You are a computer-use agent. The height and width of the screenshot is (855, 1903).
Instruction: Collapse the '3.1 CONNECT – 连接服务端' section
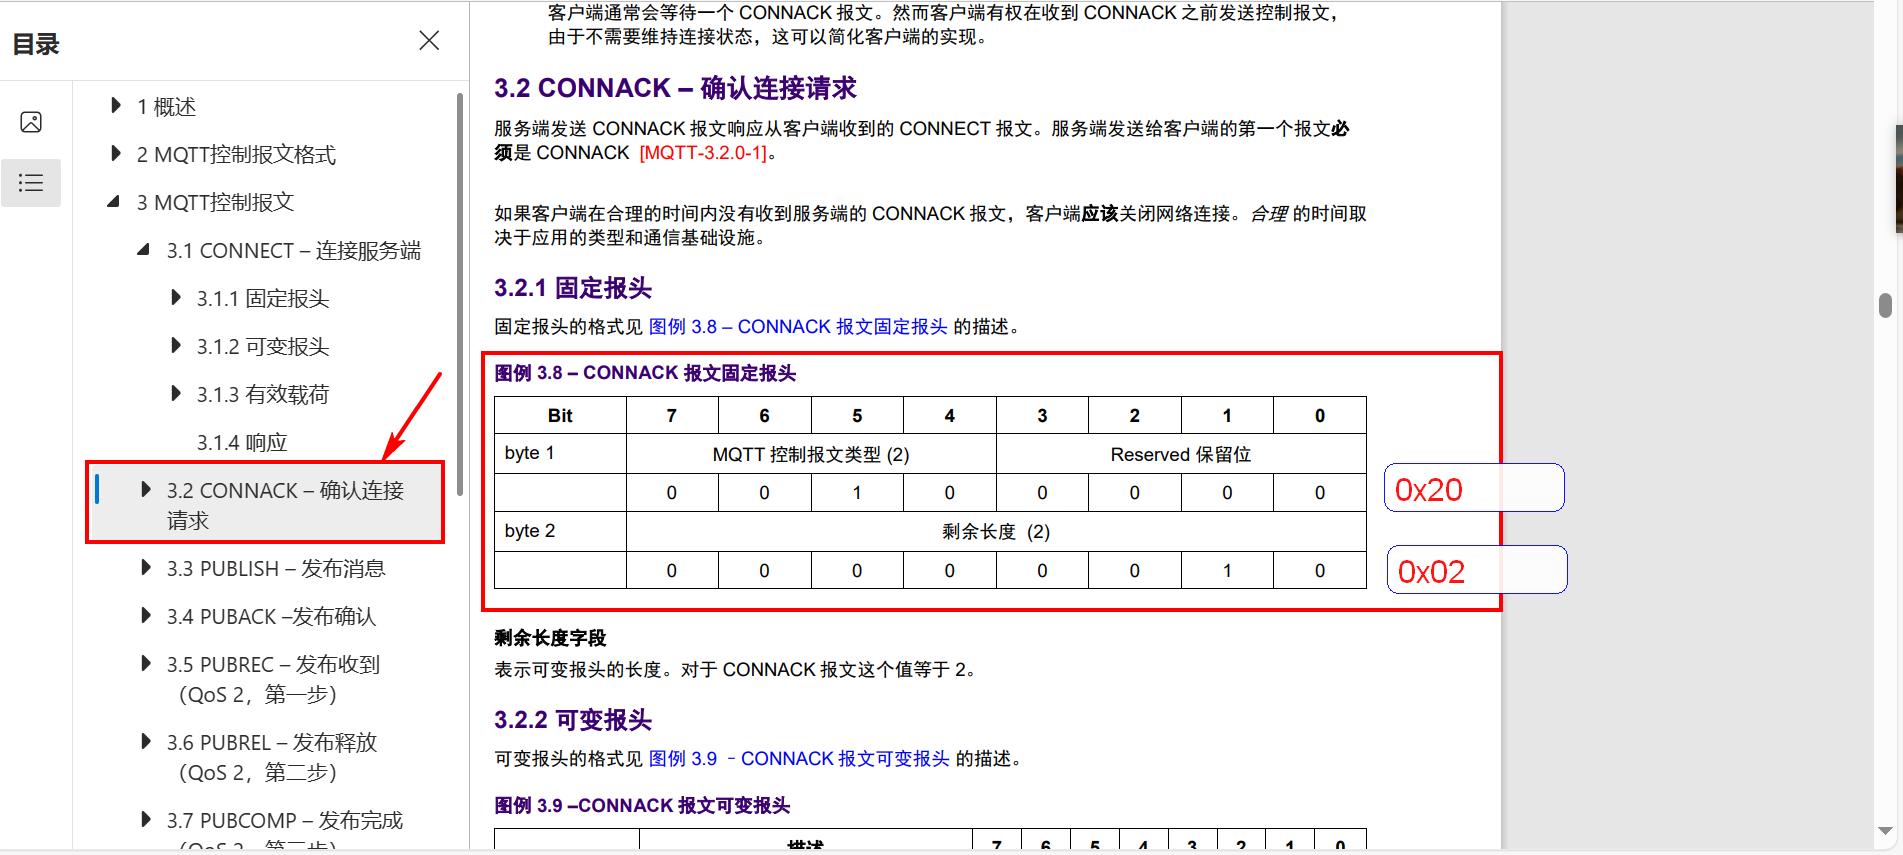click(x=145, y=250)
